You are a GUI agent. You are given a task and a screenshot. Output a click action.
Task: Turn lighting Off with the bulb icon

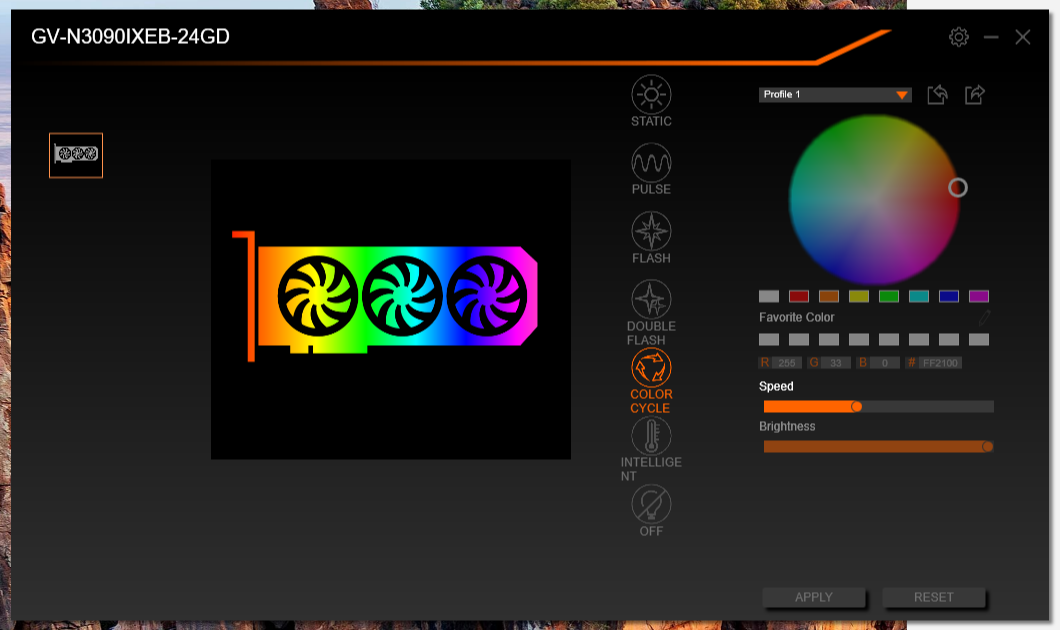[x=651, y=504]
